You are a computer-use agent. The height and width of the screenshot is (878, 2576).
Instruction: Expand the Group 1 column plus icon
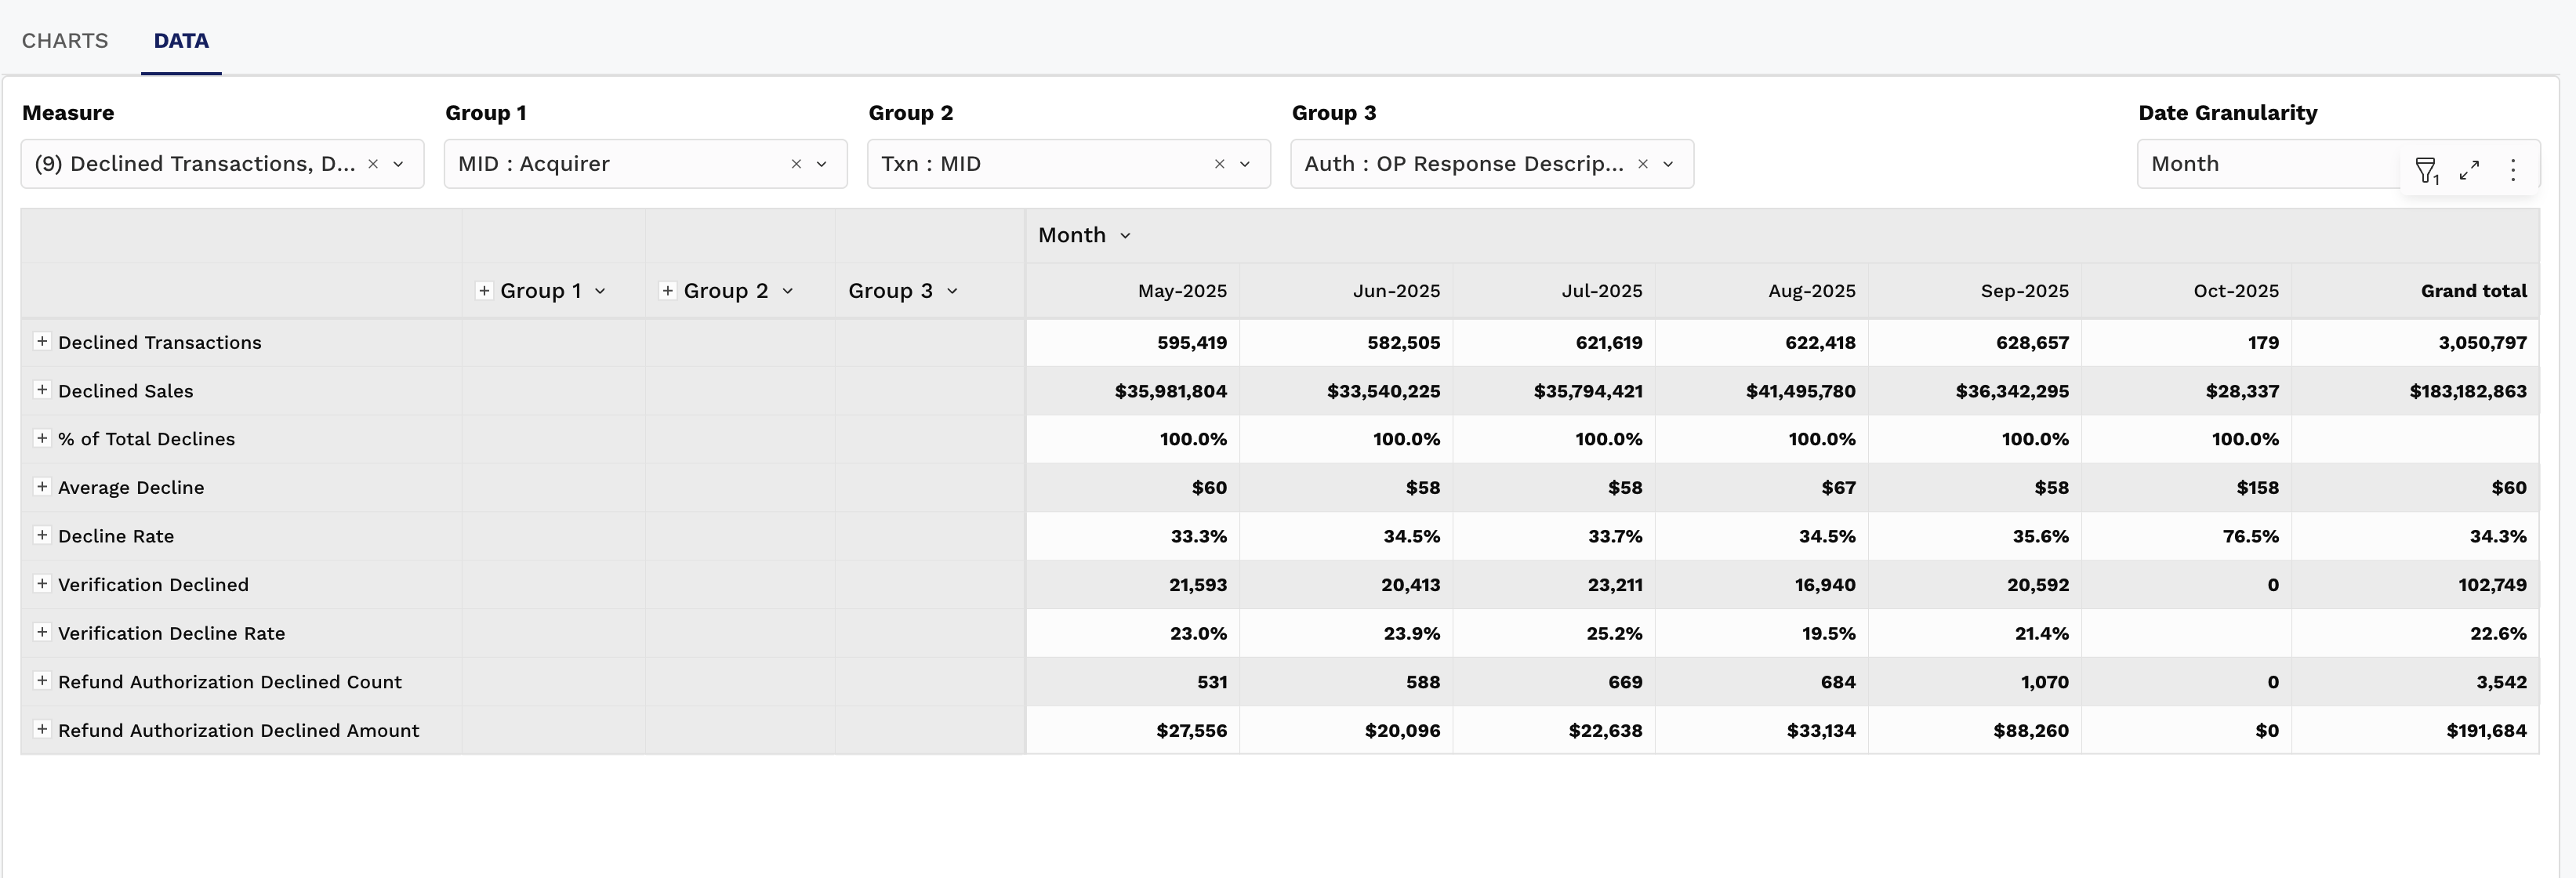click(484, 291)
